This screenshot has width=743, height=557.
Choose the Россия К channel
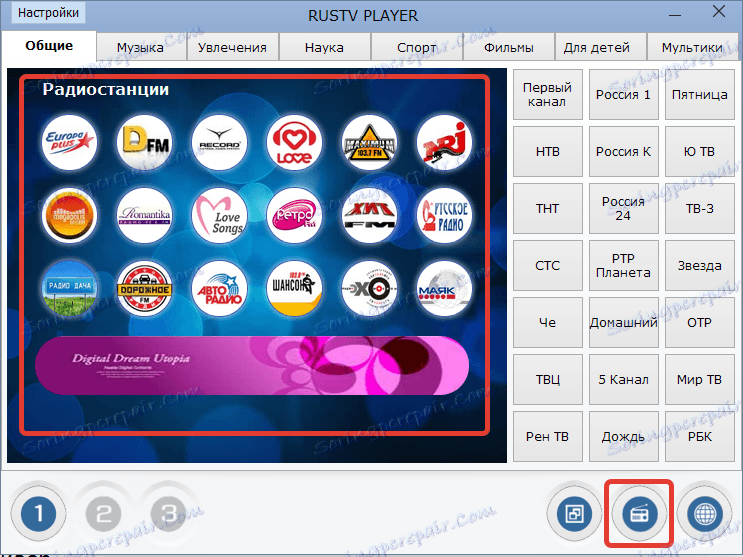coord(623,151)
